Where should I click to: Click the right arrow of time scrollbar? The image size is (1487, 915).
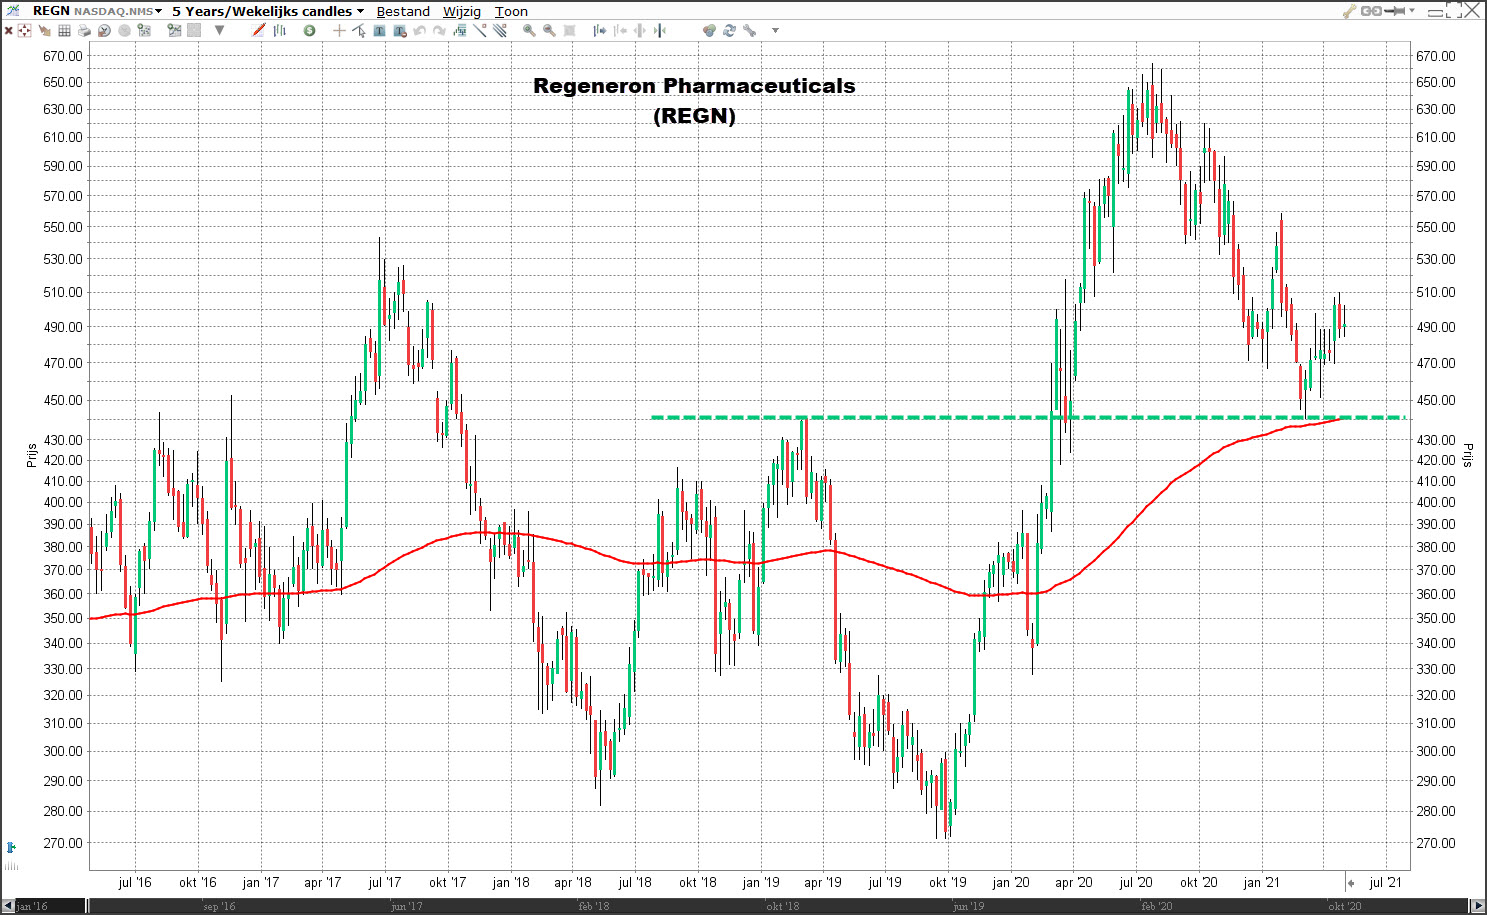click(1478, 906)
